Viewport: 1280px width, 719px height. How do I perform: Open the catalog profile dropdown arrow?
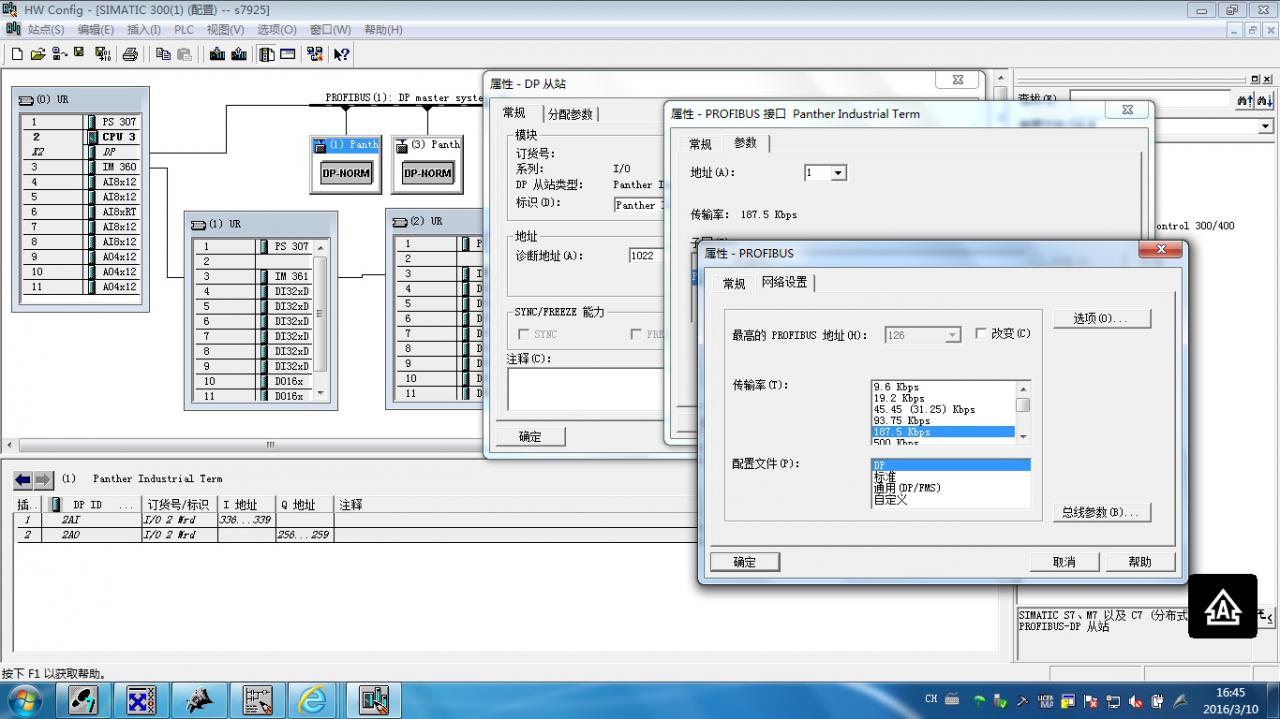click(x=1265, y=127)
